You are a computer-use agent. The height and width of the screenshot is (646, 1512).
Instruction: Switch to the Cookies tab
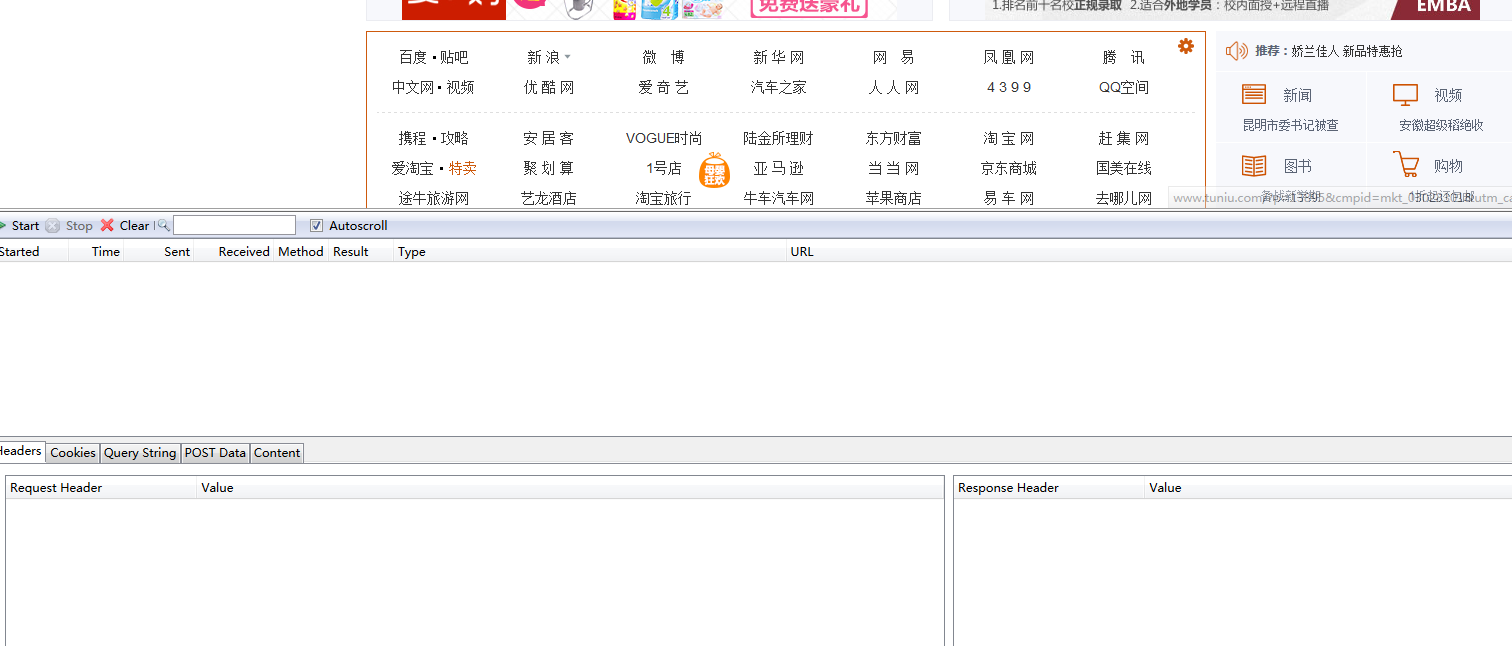point(73,453)
